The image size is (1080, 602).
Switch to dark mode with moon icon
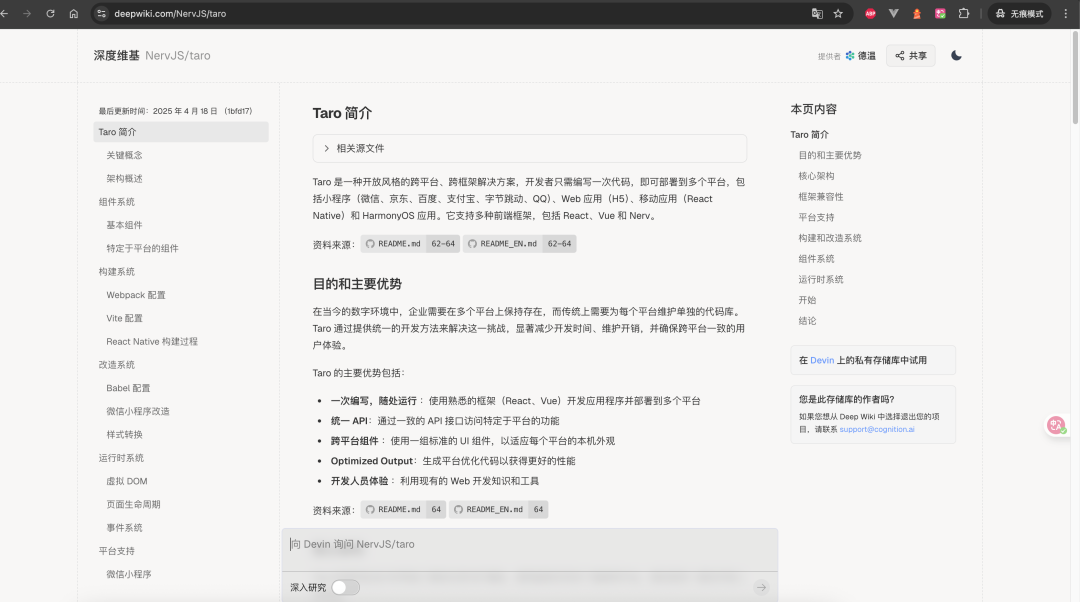coord(956,56)
